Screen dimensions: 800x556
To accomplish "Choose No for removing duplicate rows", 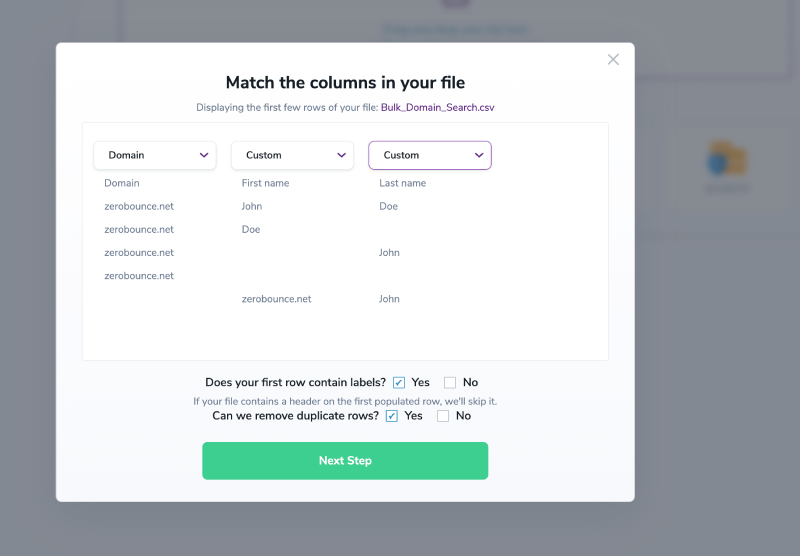I will 443,416.
